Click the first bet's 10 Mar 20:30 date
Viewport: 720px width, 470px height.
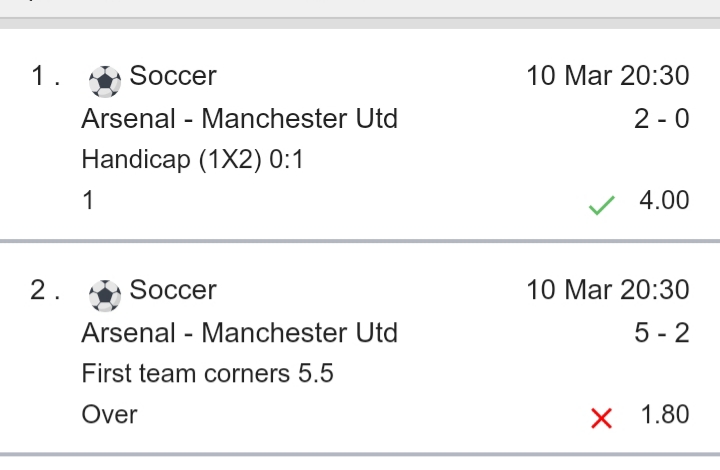[x=608, y=76]
